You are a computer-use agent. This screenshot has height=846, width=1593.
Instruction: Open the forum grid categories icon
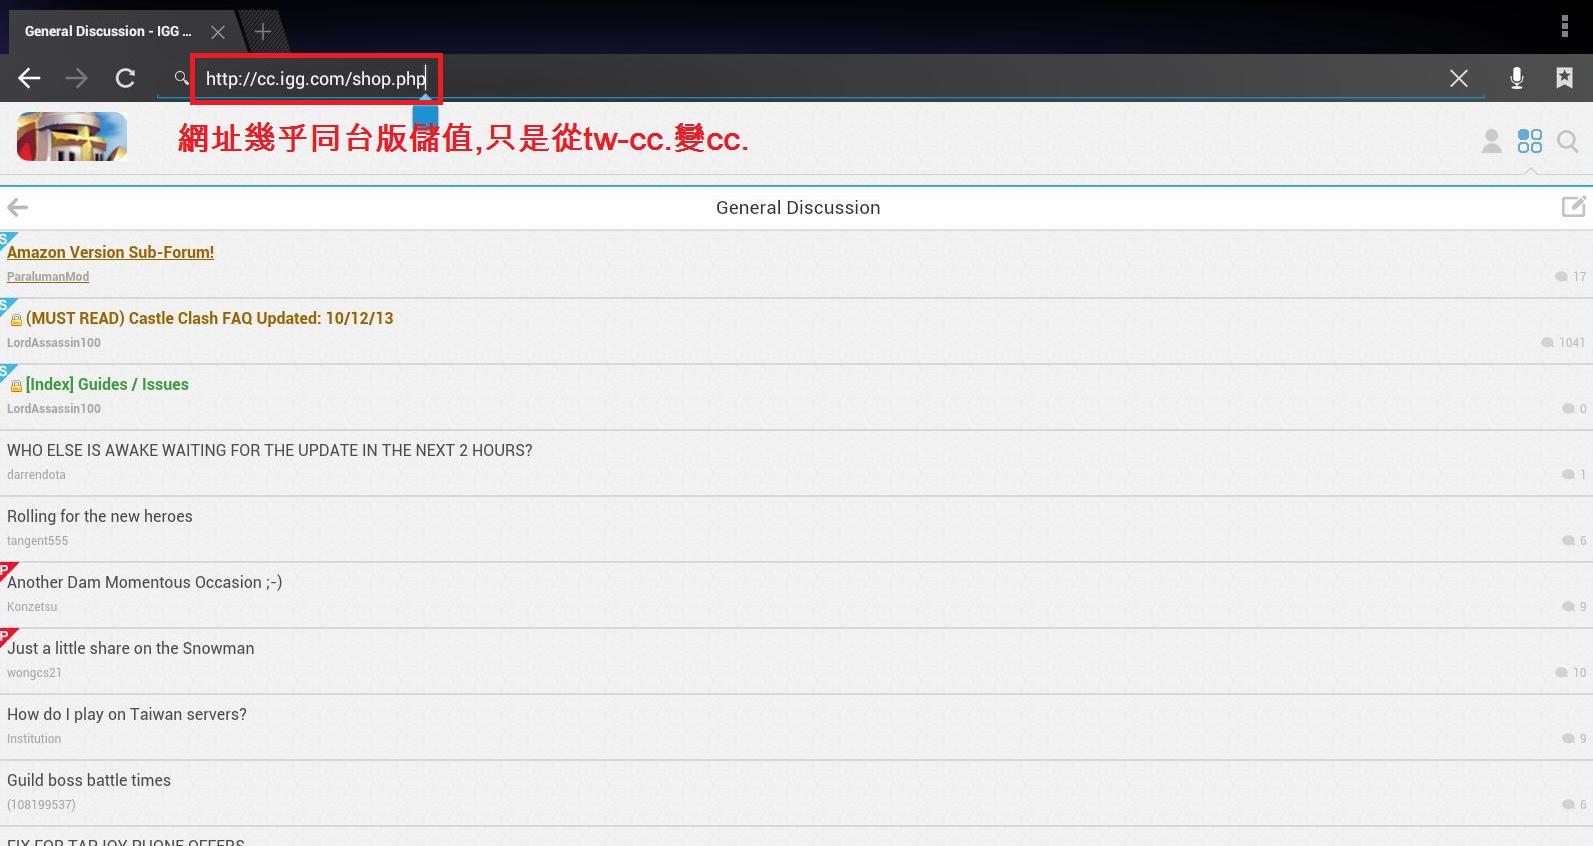click(1530, 141)
